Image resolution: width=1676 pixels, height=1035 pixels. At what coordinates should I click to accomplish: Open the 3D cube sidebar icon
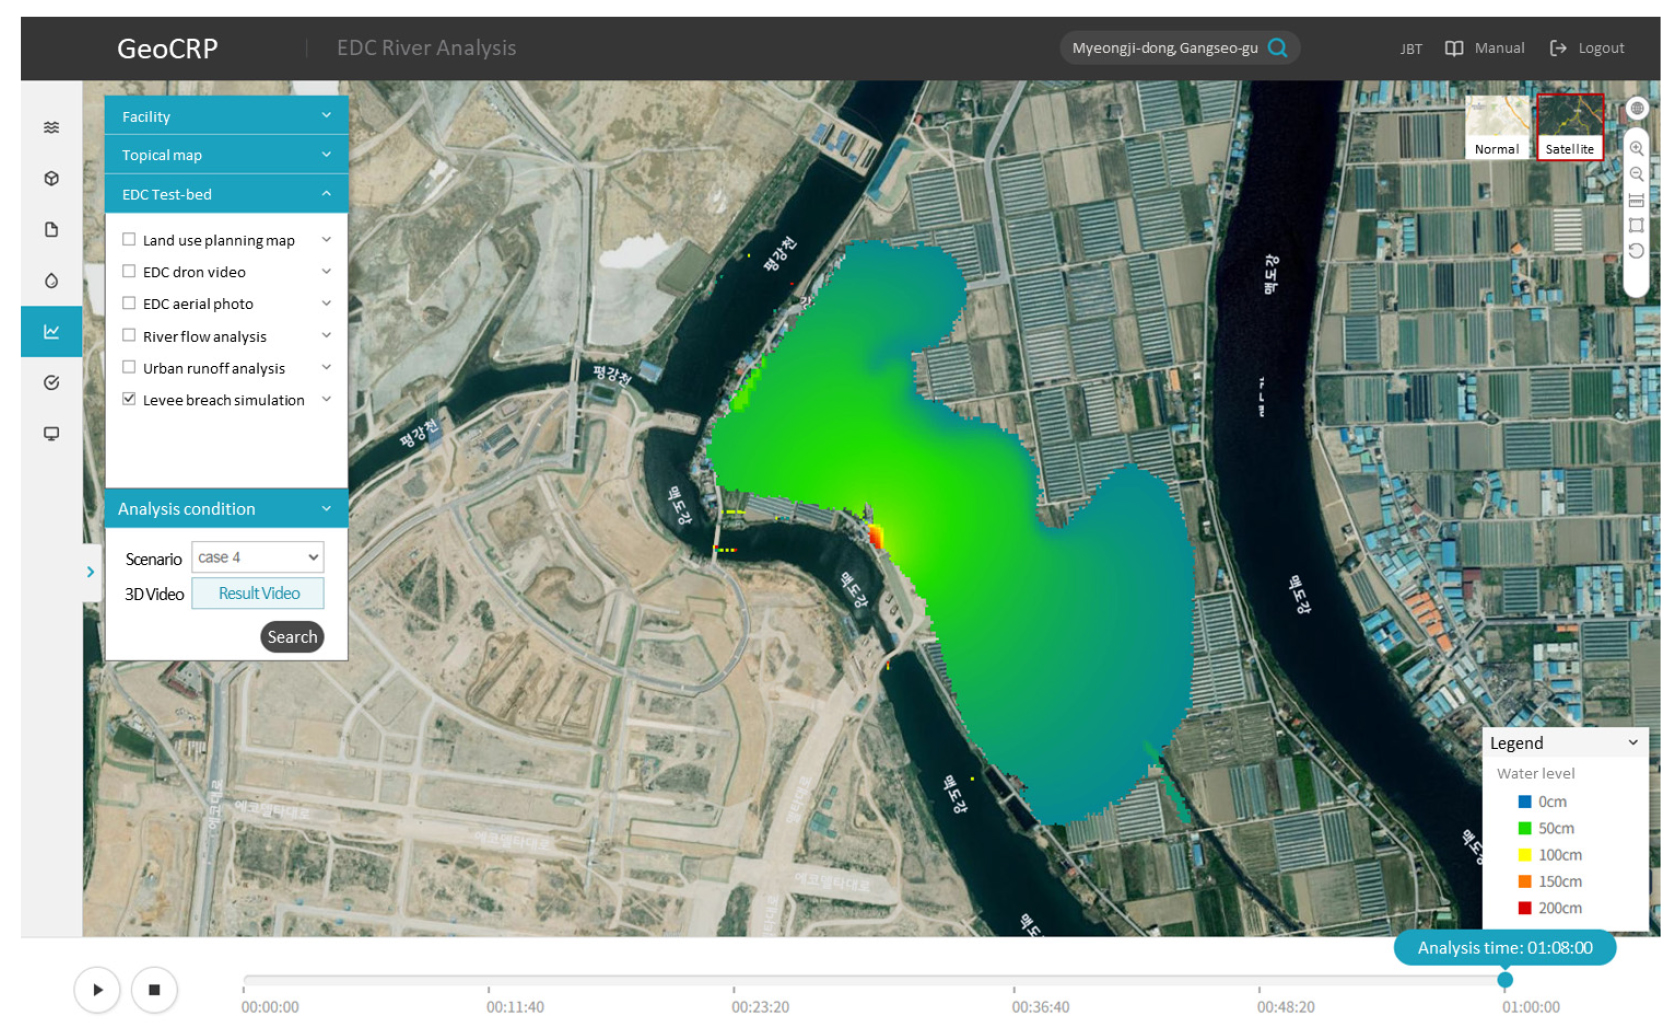tap(51, 178)
